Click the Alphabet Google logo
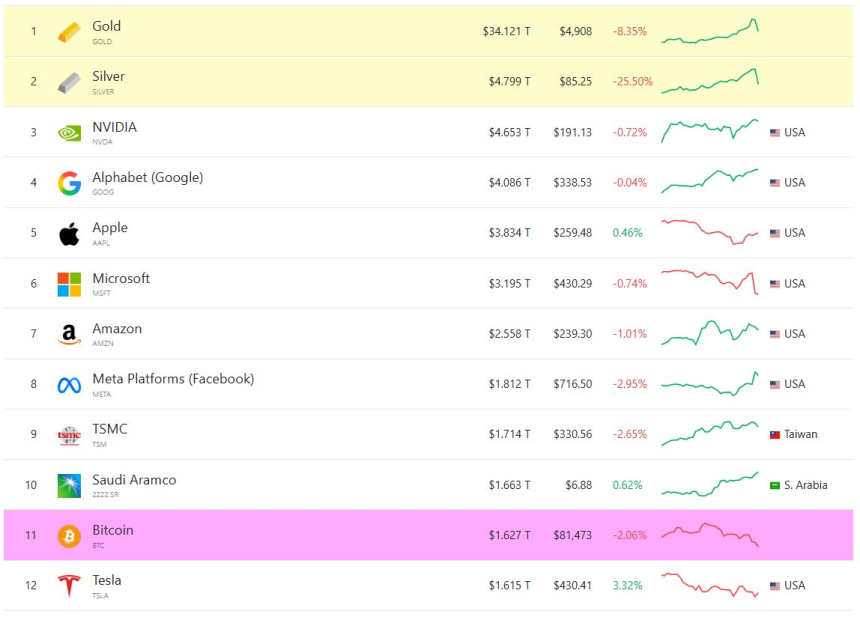Viewport: 860px width, 617px height. (69, 183)
